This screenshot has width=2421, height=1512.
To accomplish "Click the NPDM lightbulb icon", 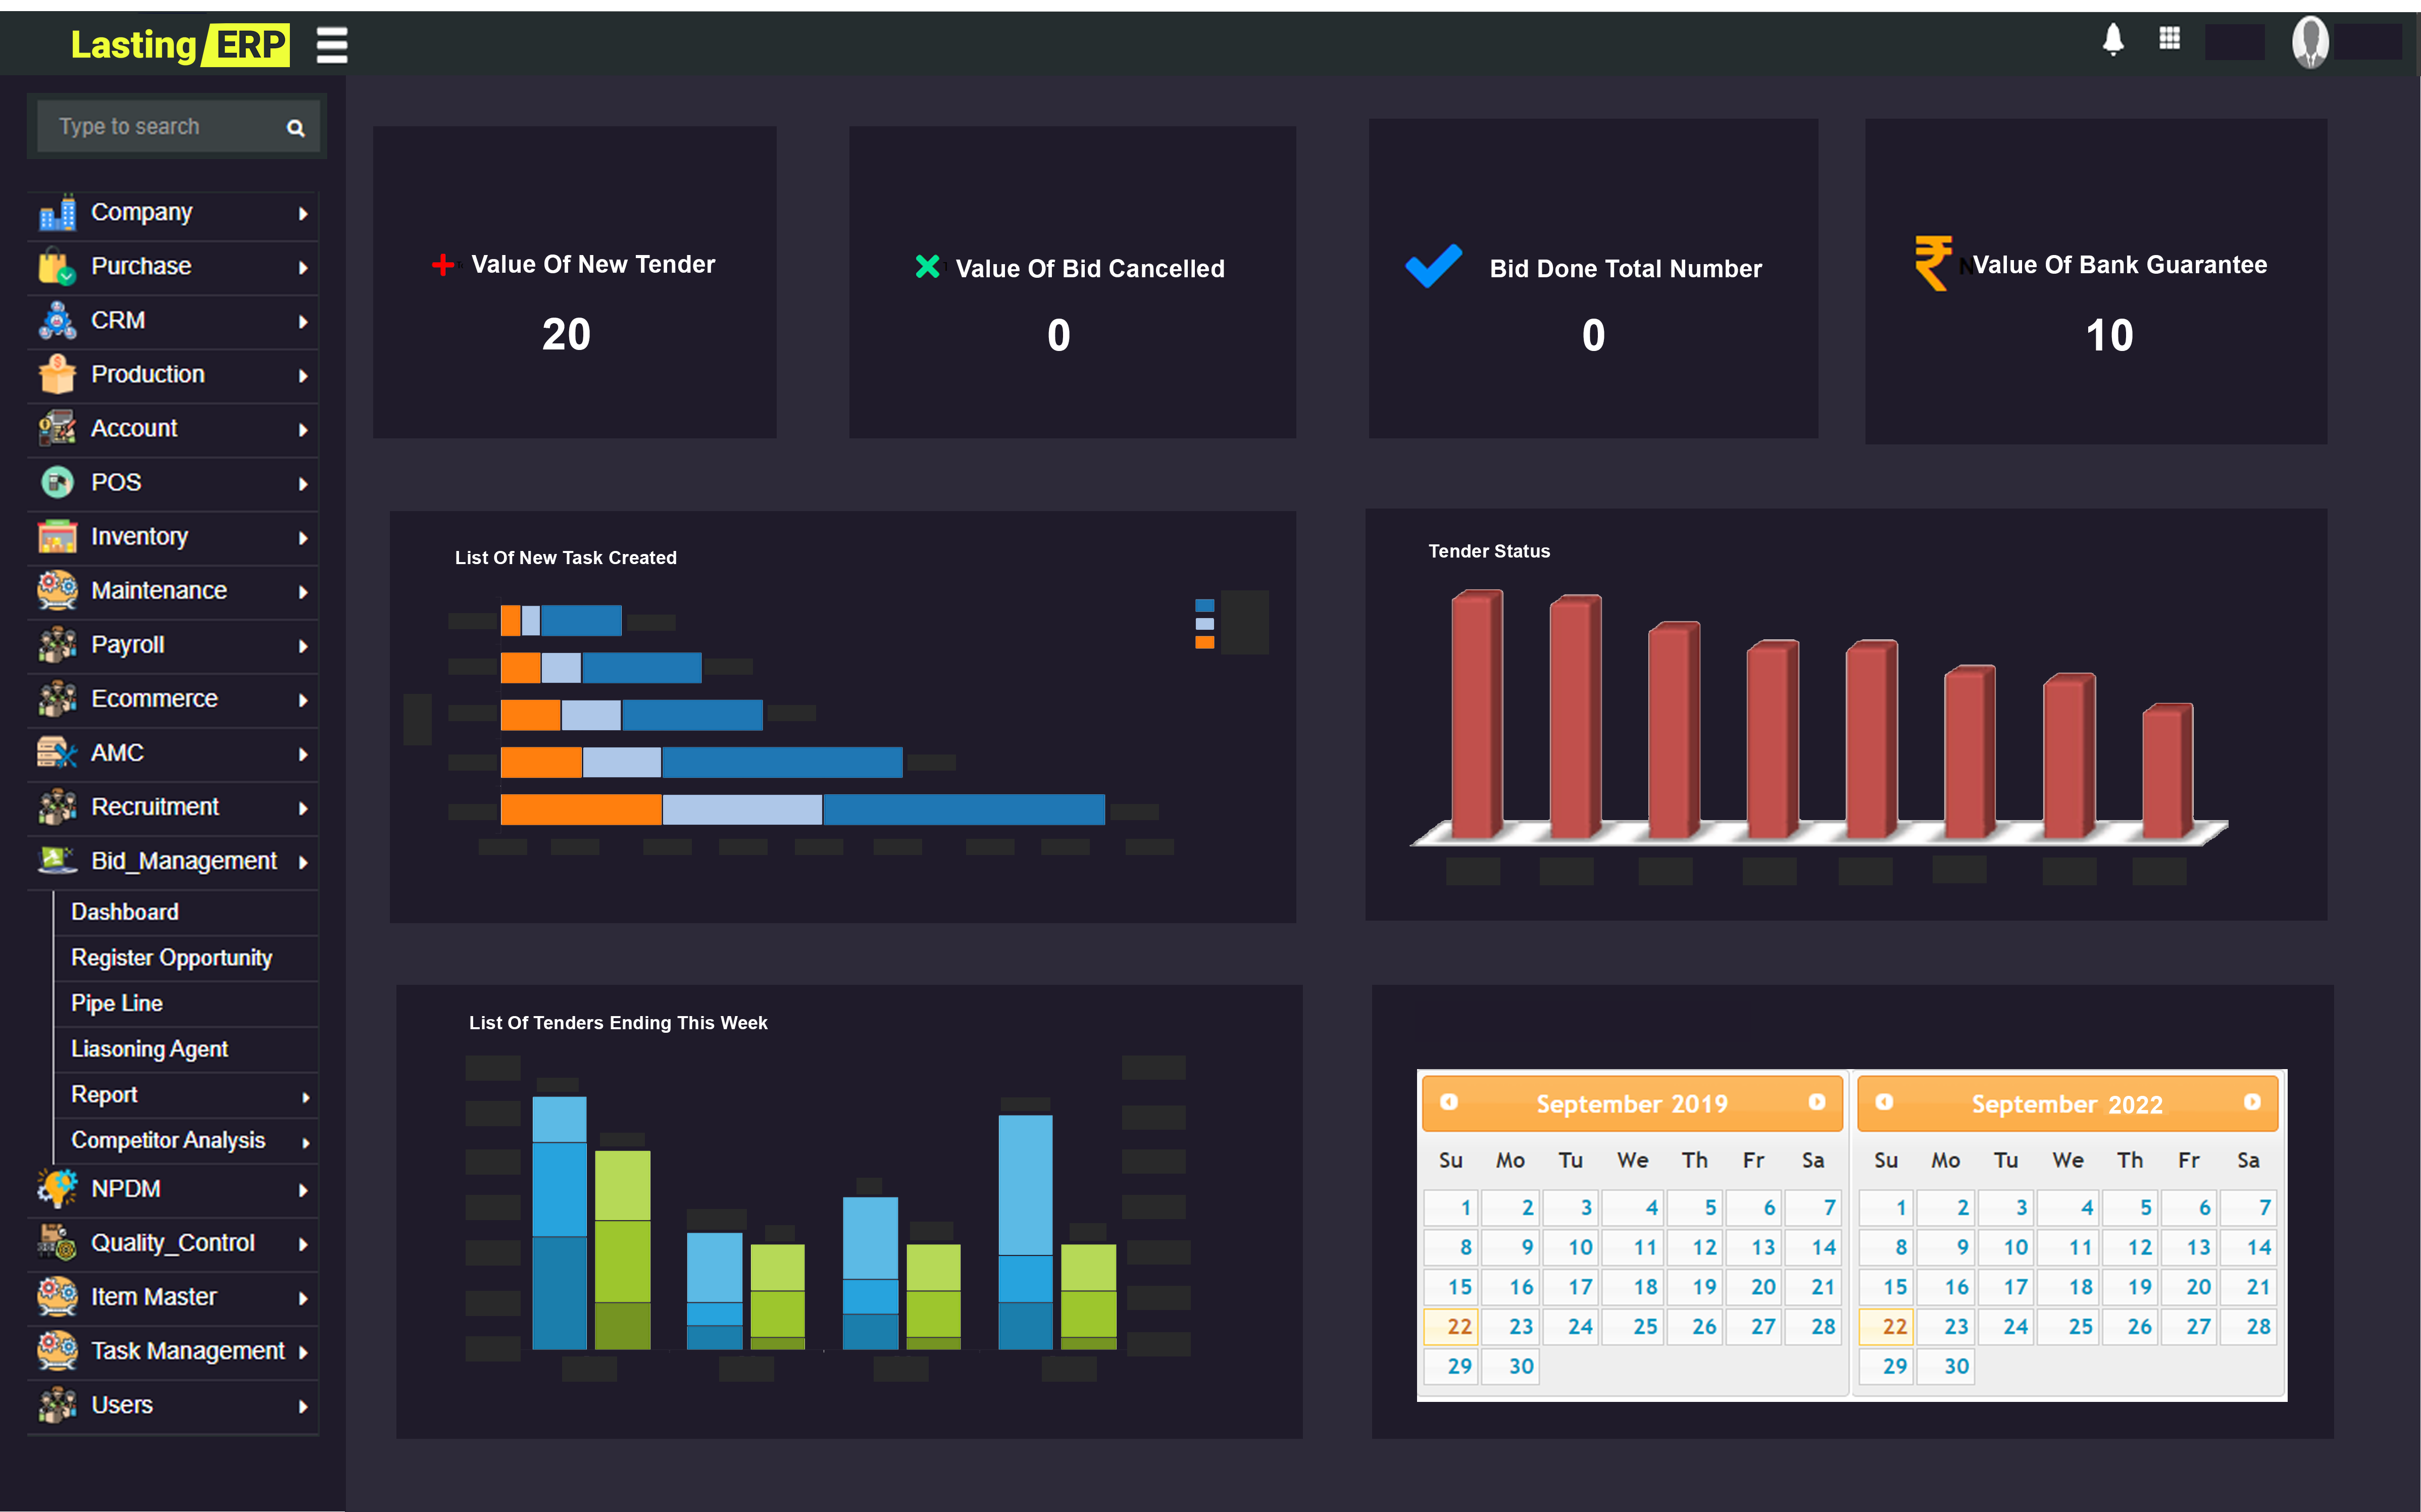I will pos(57,1189).
